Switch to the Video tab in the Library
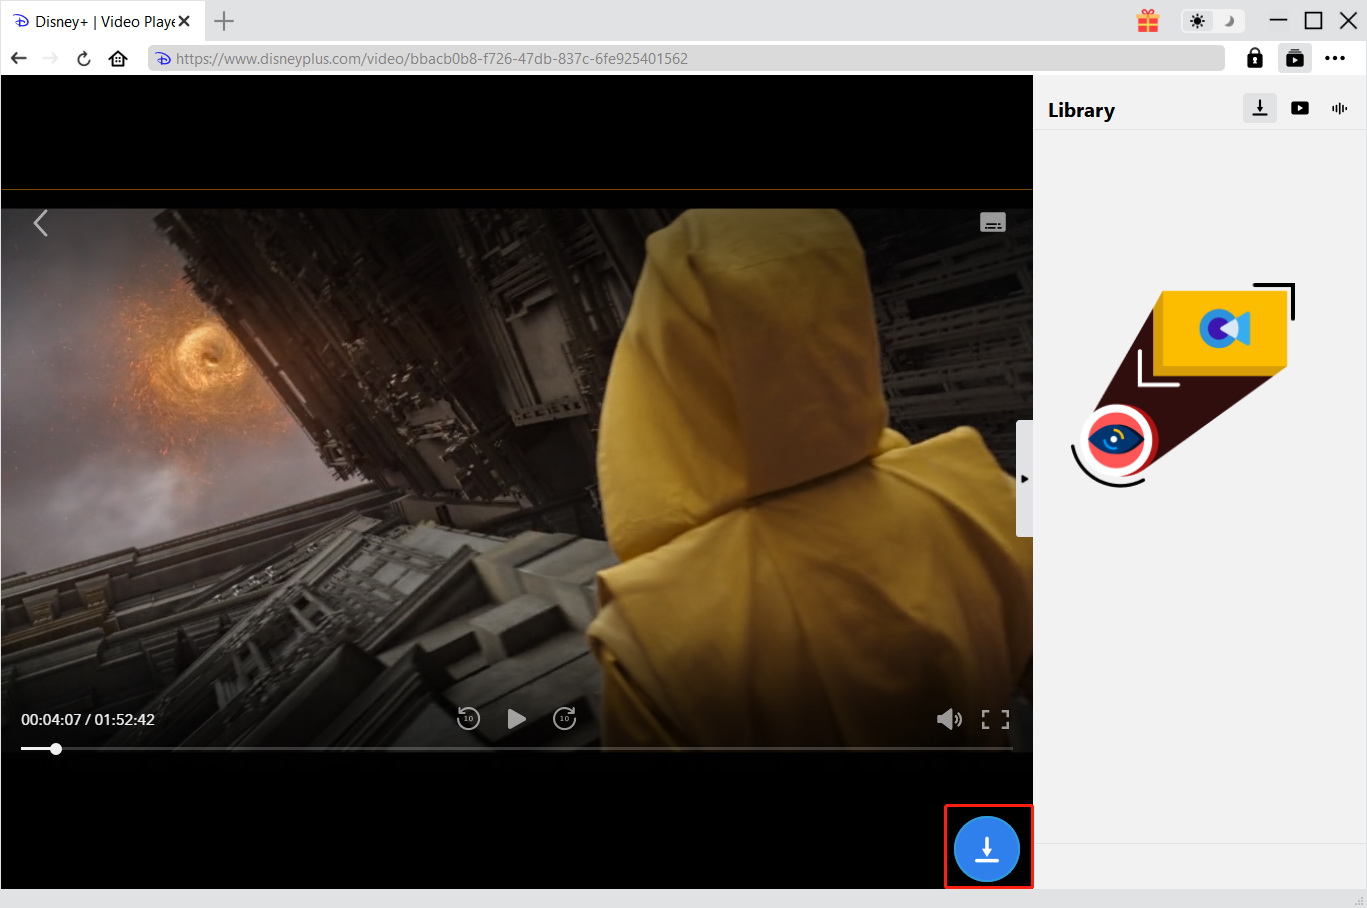 pos(1300,108)
